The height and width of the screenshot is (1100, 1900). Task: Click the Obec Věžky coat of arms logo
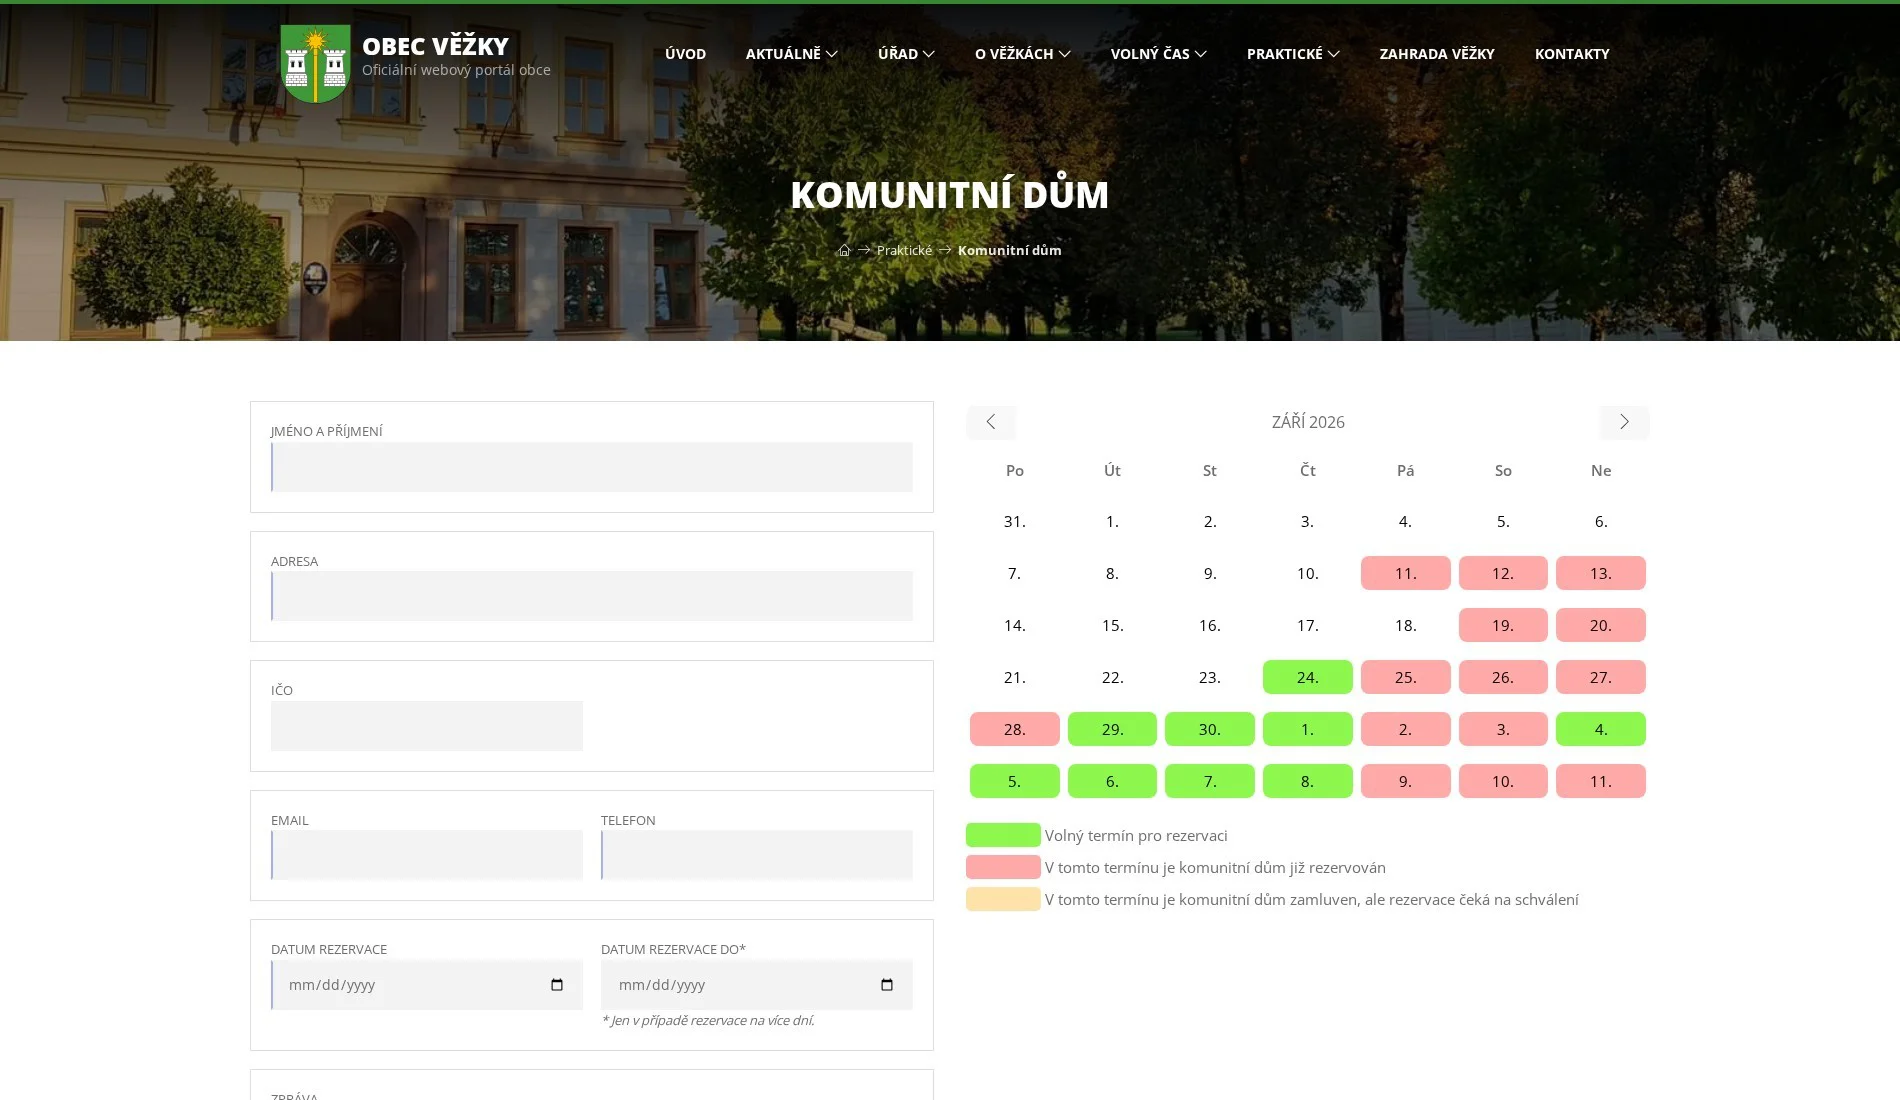coord(315,63)
